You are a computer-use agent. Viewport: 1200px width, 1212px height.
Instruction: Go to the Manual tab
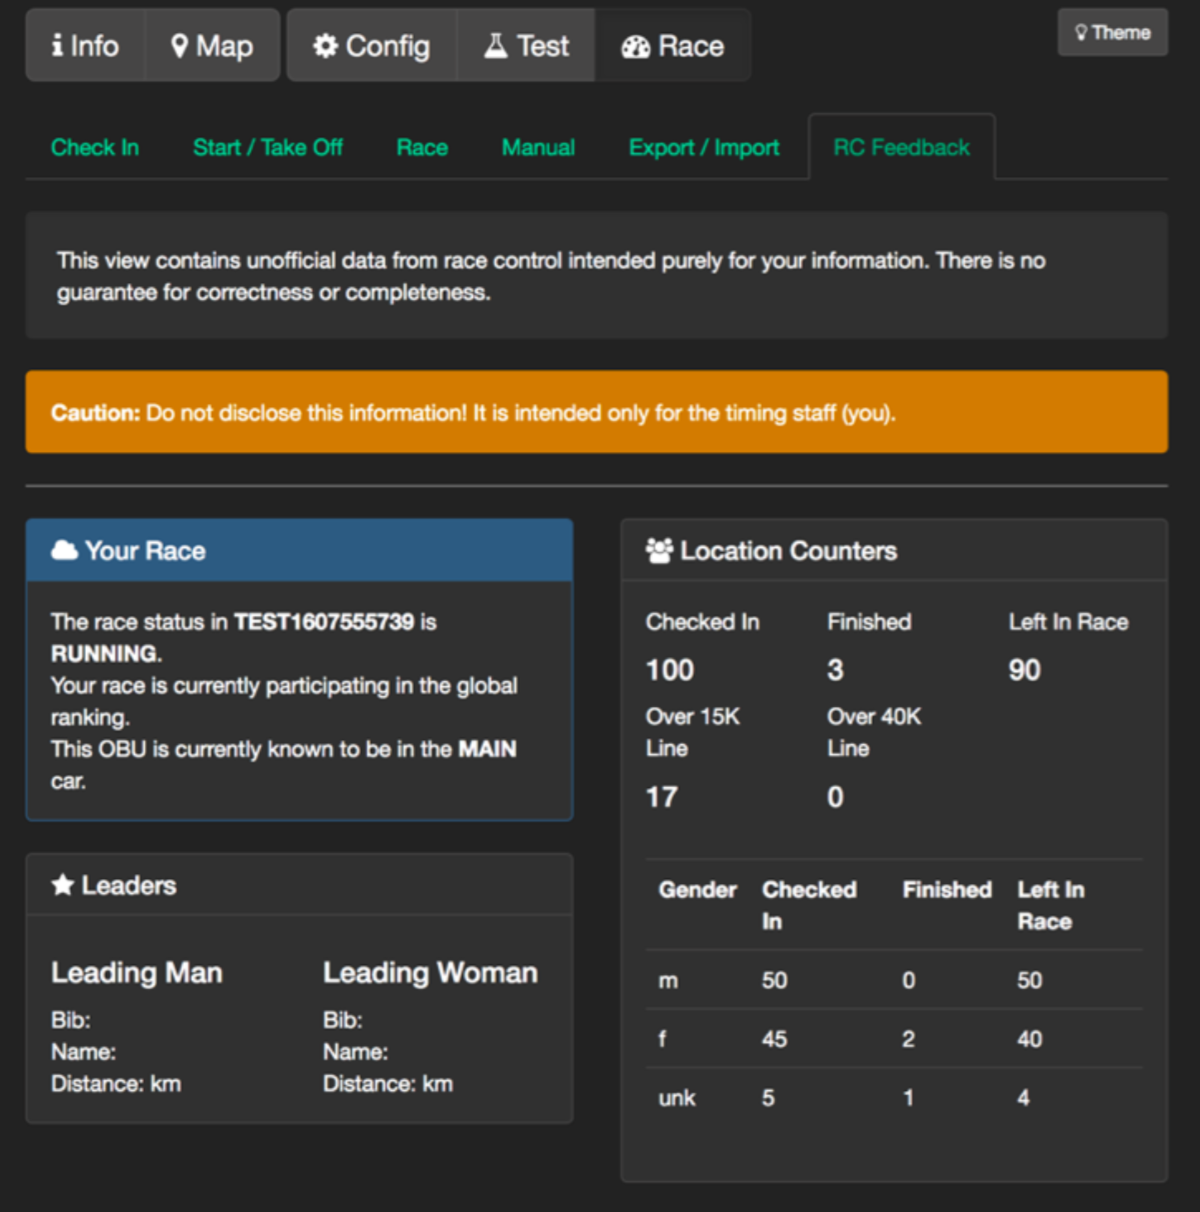pyautogui.click(x=538, y=148)
